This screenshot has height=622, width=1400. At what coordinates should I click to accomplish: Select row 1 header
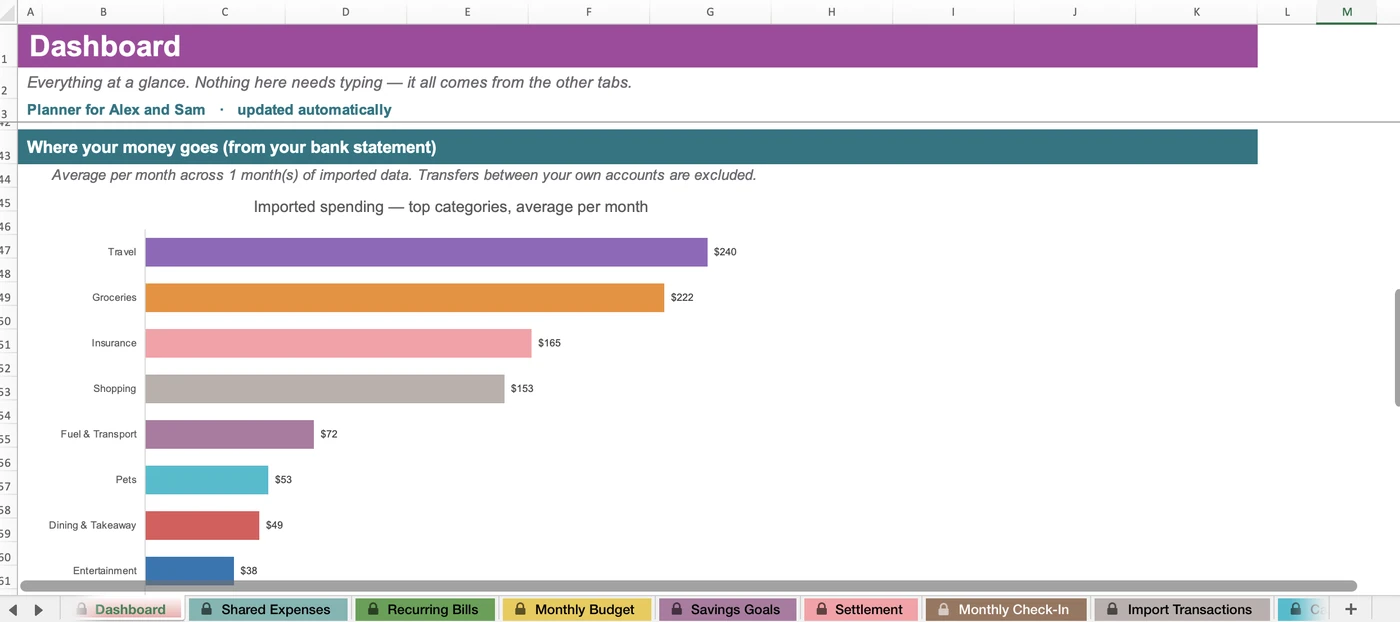pos(8,47)
